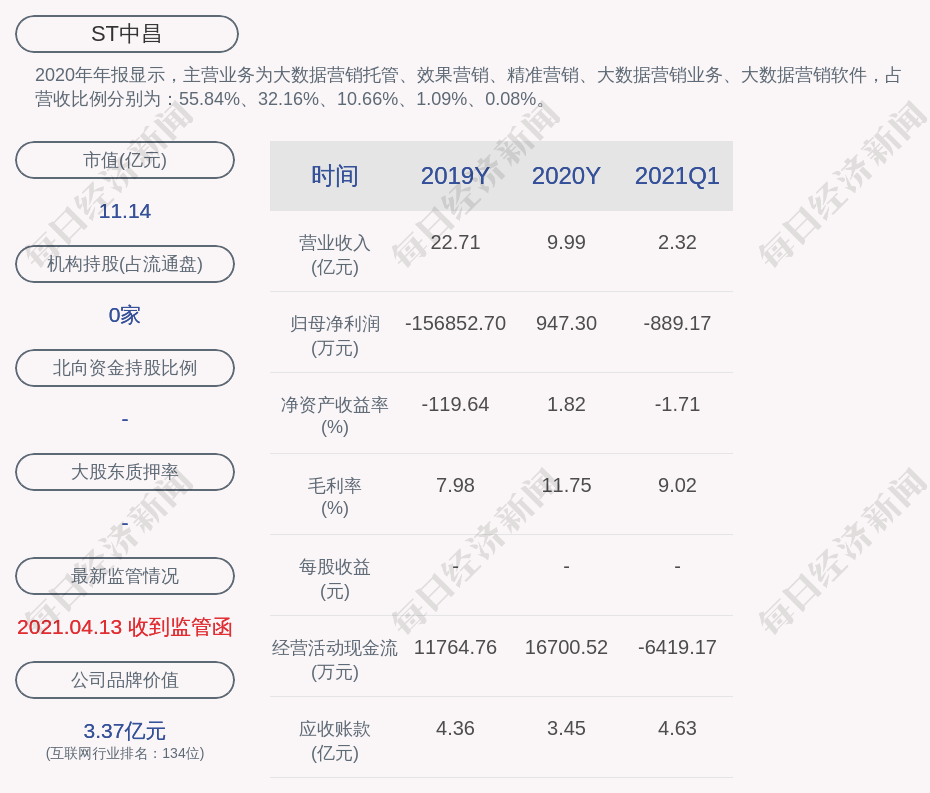Click the ROE value -1.71
This screenshot has height=793, width=930.
[x=677, y=405]
